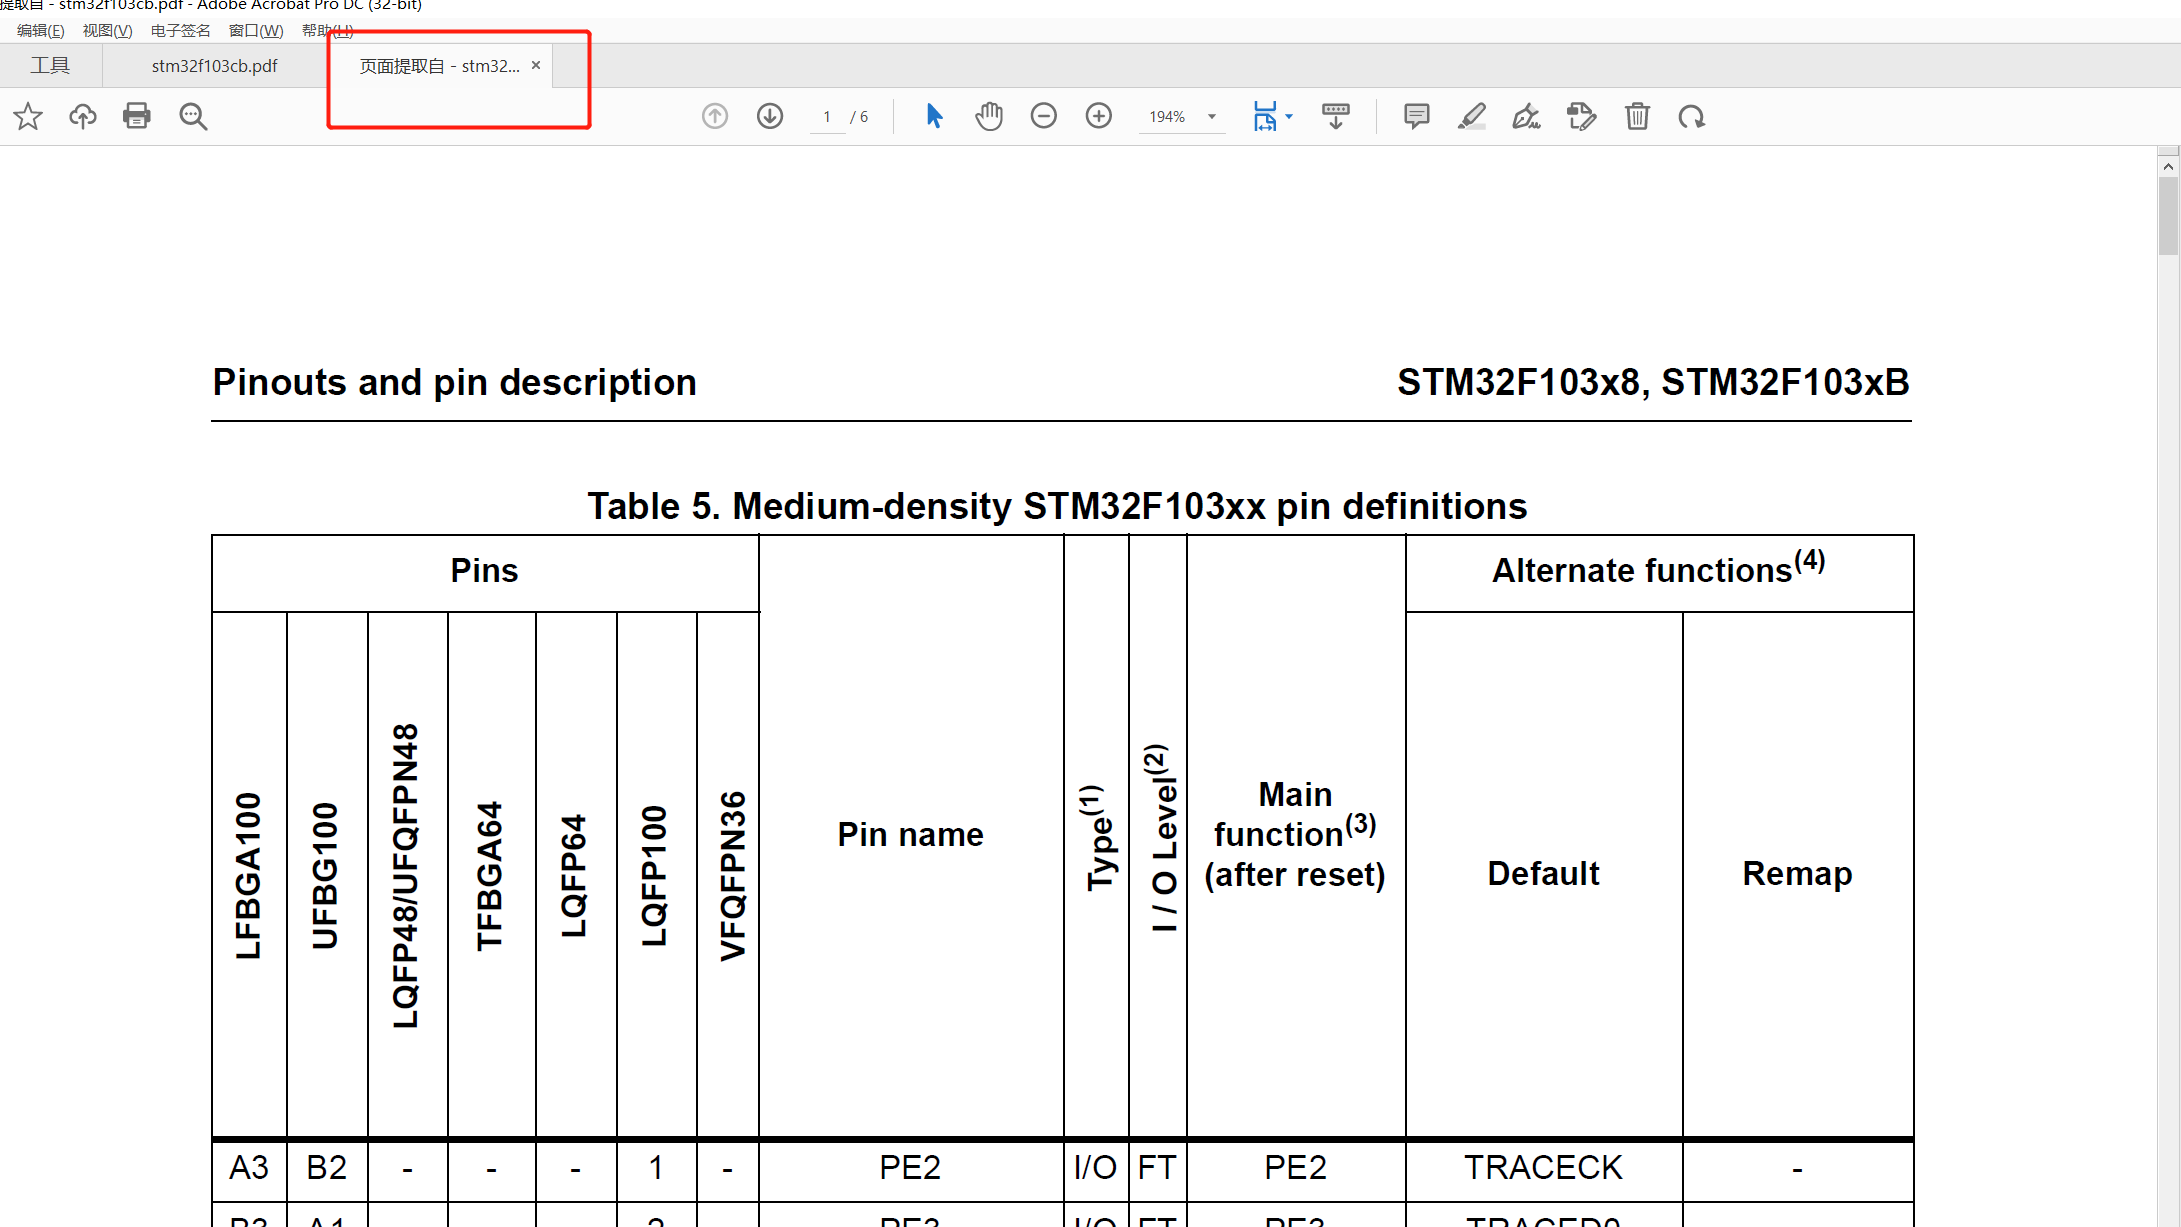
Task: Open the sign document pen tool
Action: pyautogui.click(x=1527, y=117)
